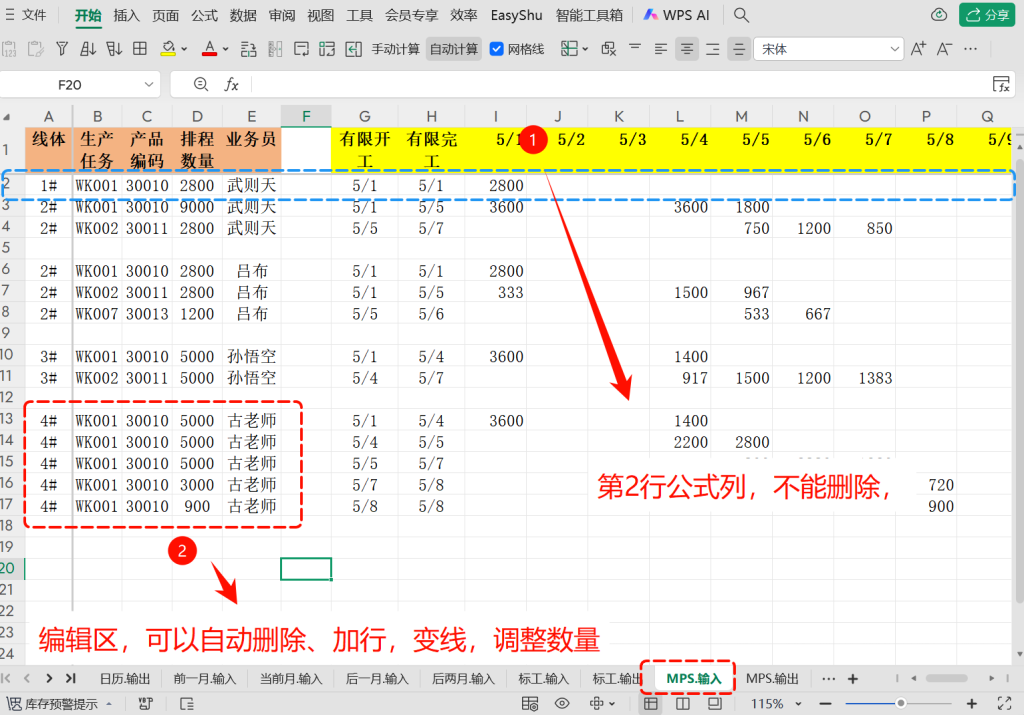The image size is (1024, 715).
Task: Open the 会员专享 tab
Action: pyautogui.click(x=411, y=15)
